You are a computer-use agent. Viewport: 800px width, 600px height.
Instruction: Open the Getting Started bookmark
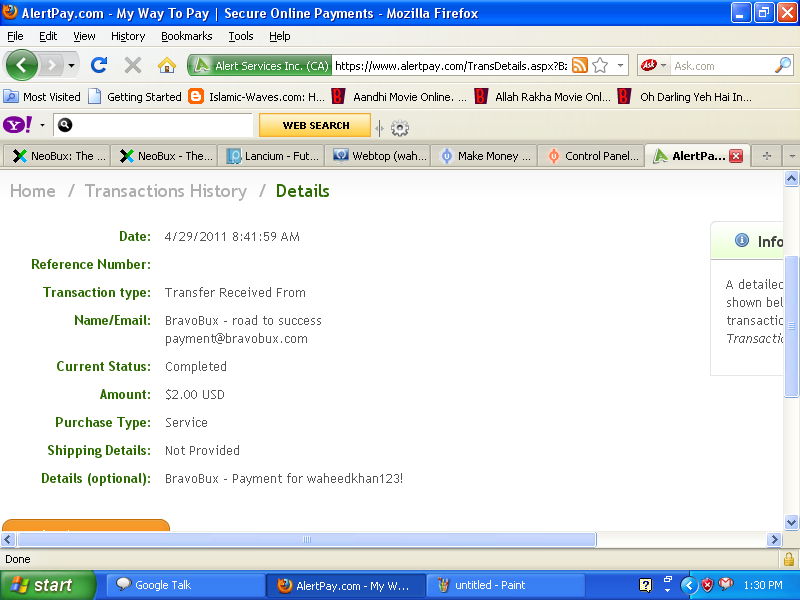135,96
